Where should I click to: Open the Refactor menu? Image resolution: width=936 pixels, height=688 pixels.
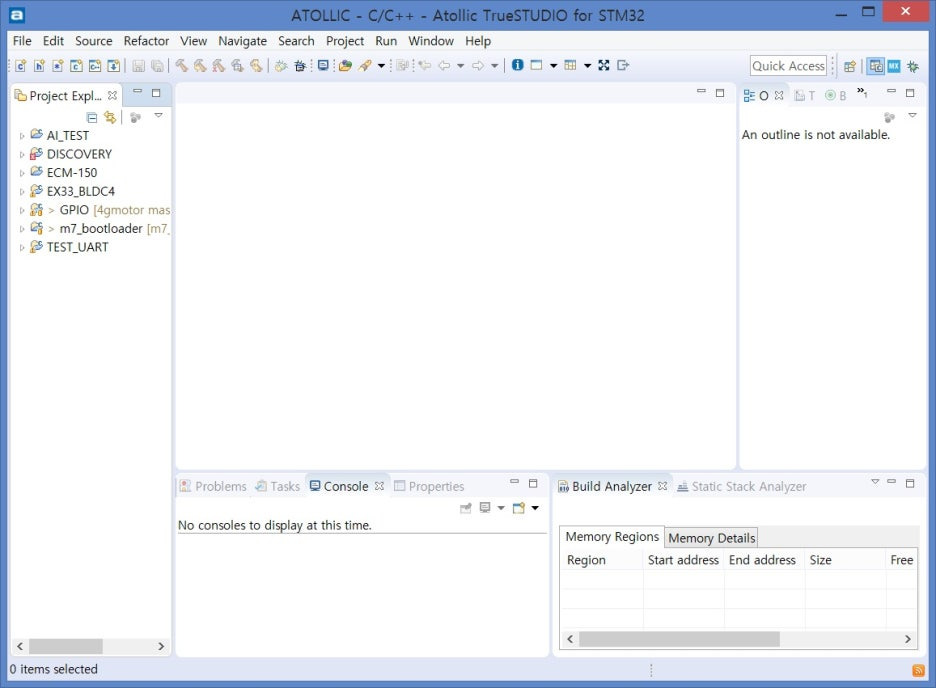(x=146, y=41)
